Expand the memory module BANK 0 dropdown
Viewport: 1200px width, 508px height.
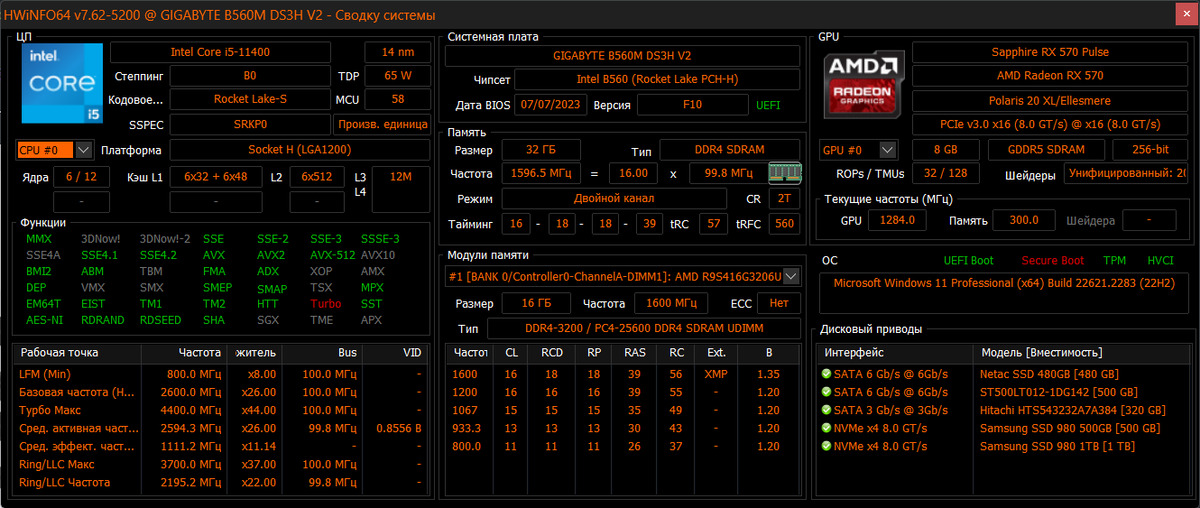pos(791,276)
